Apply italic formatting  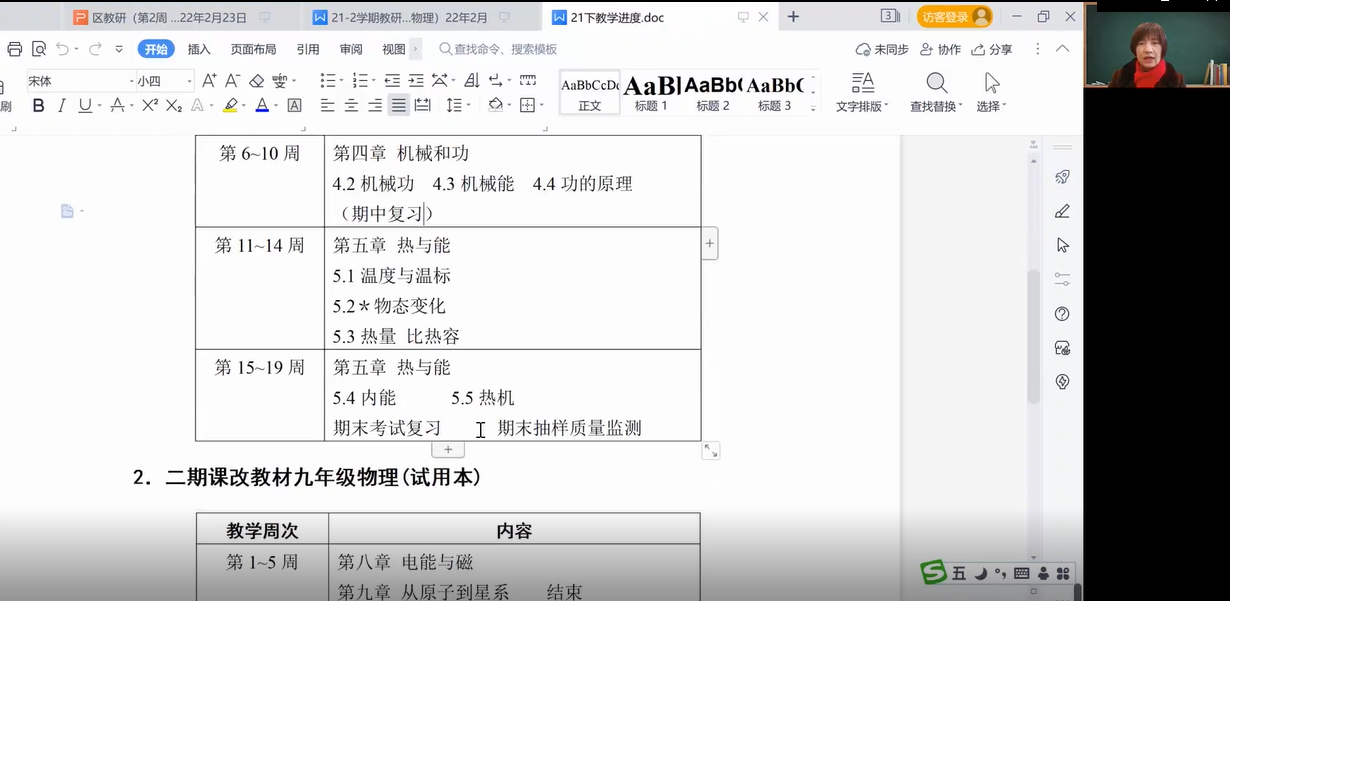pos(62,106)
